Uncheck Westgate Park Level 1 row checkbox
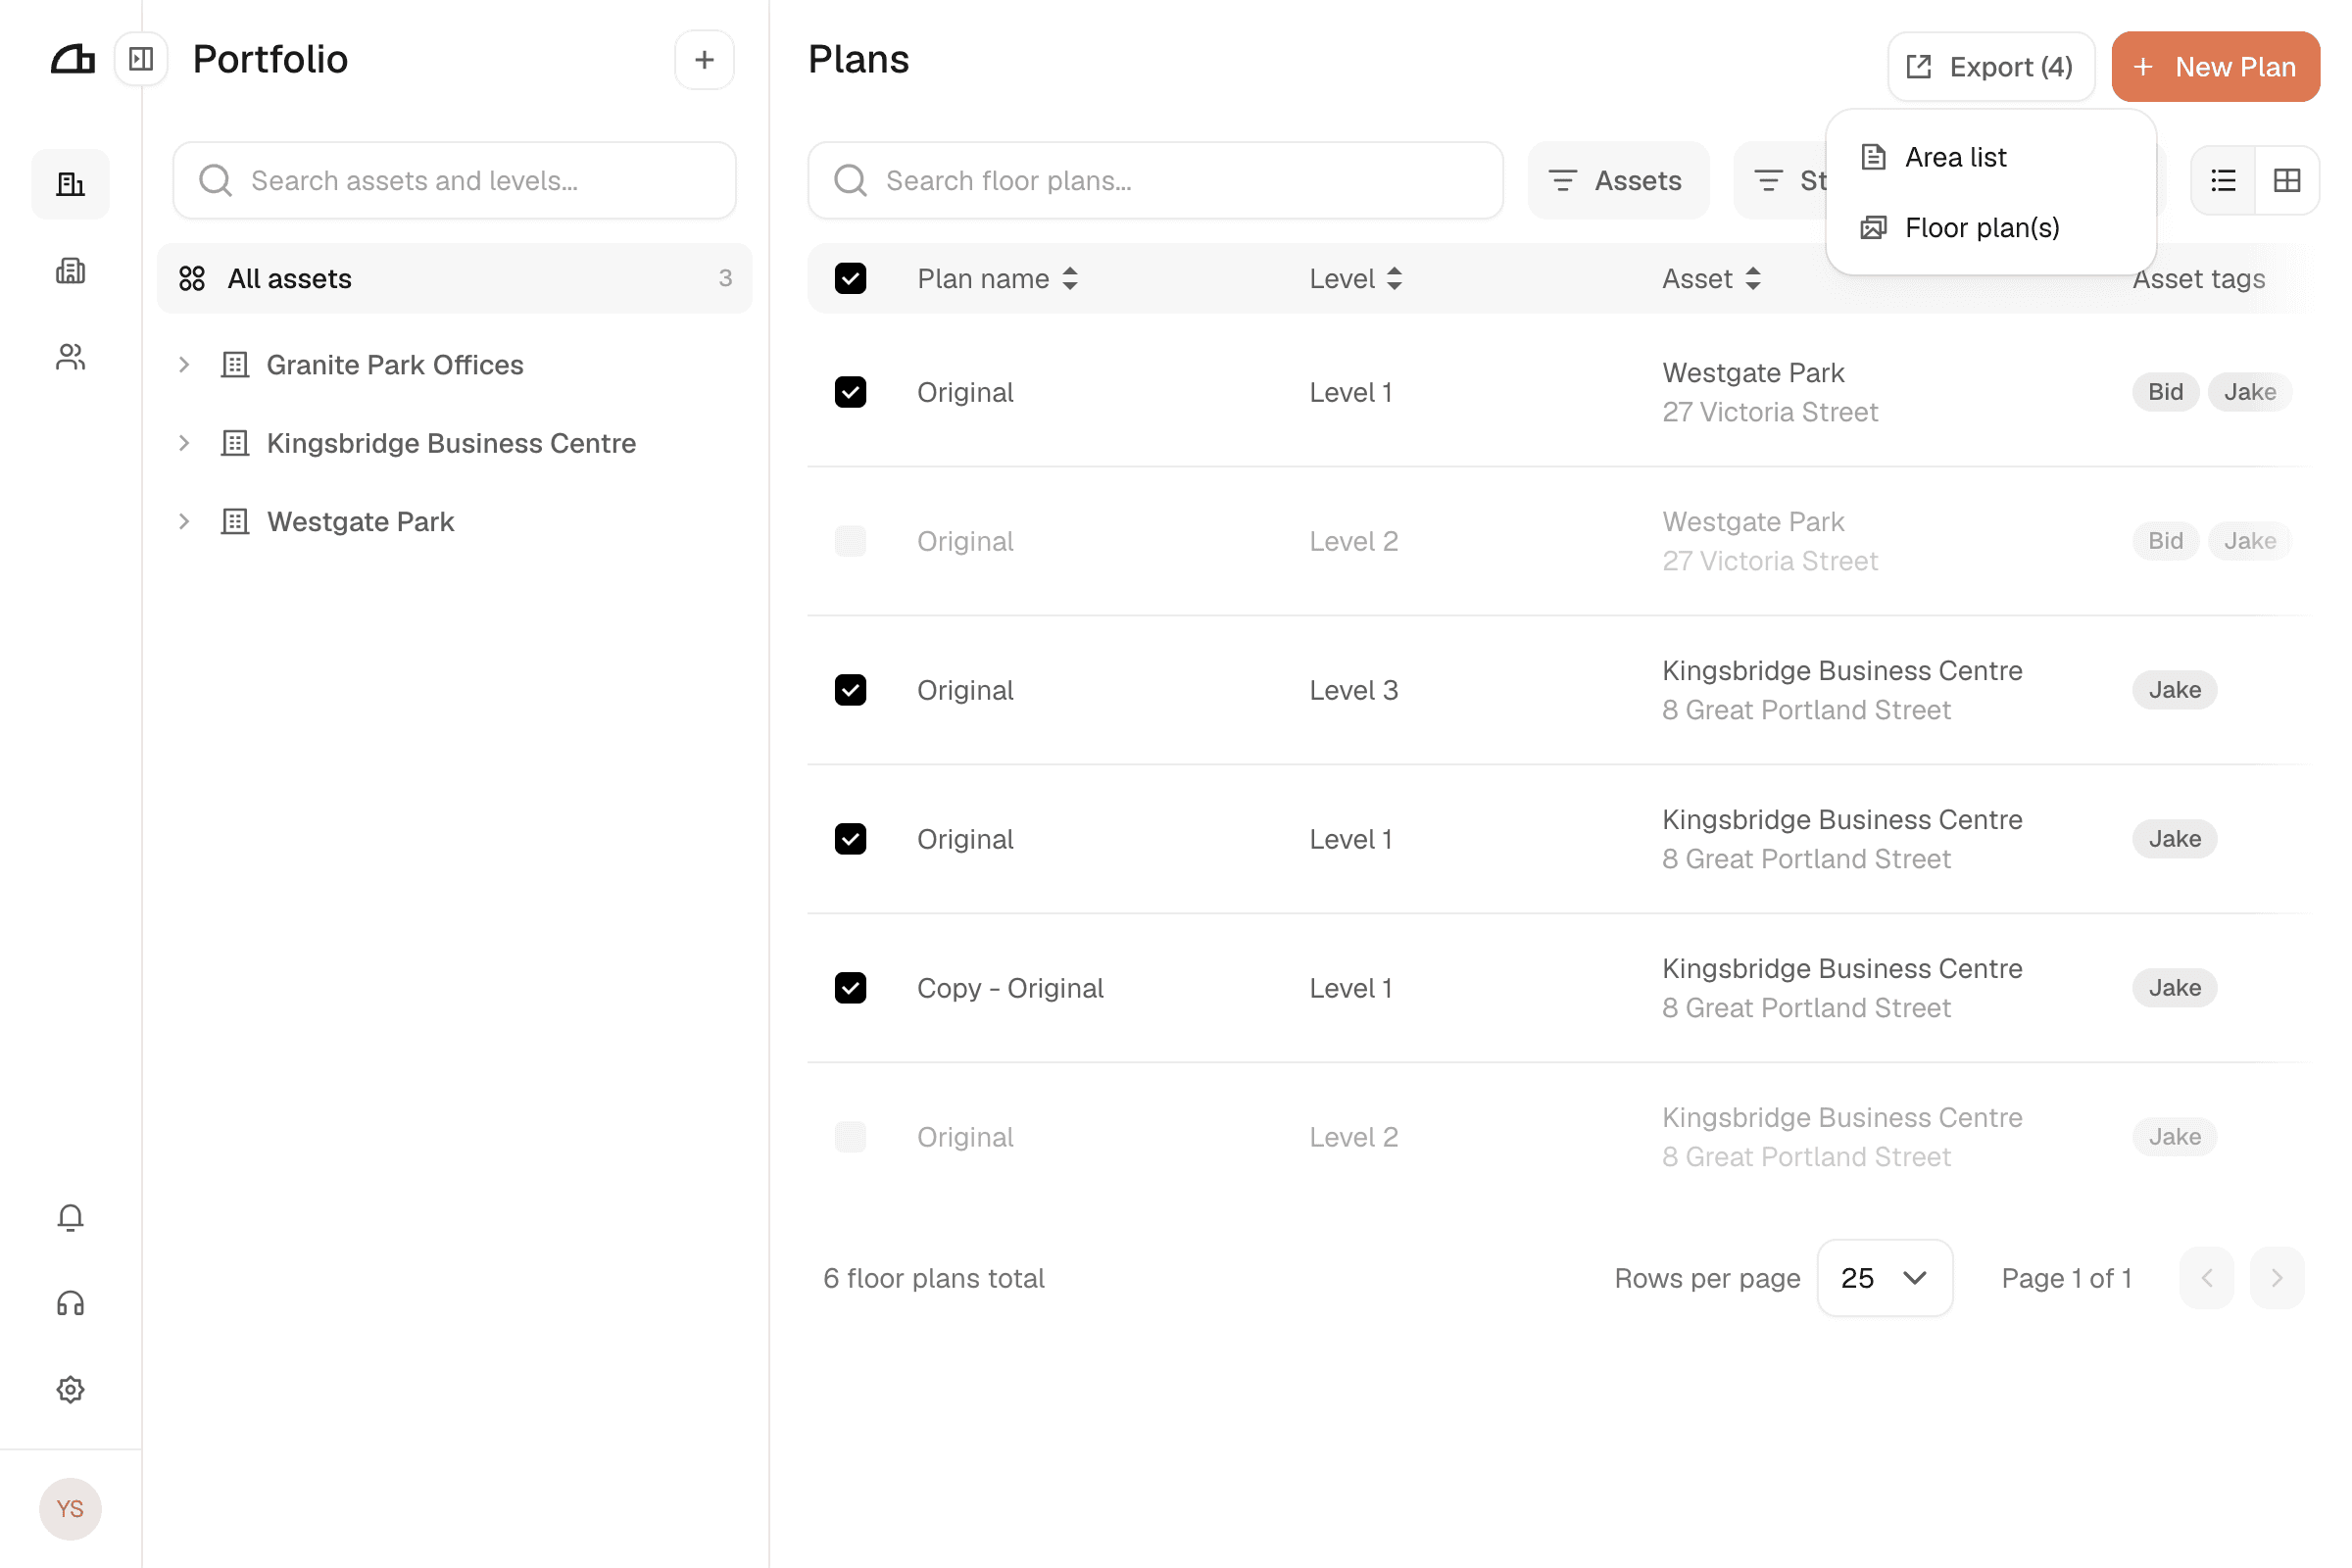Viewport: 2352px width, 1568px height. 850,392
